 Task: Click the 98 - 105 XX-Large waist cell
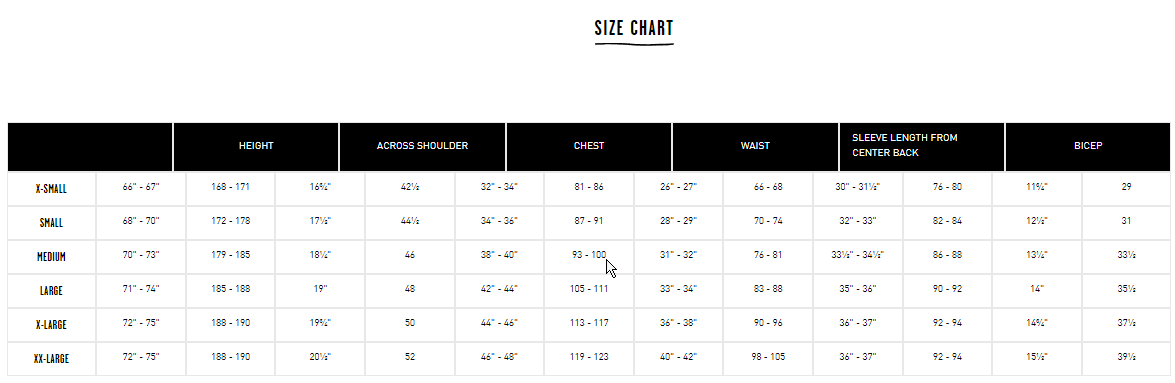point(768,358)
